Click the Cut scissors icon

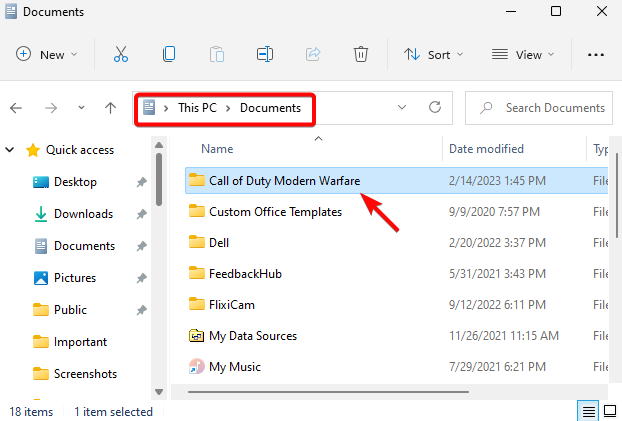click(121, 54)
